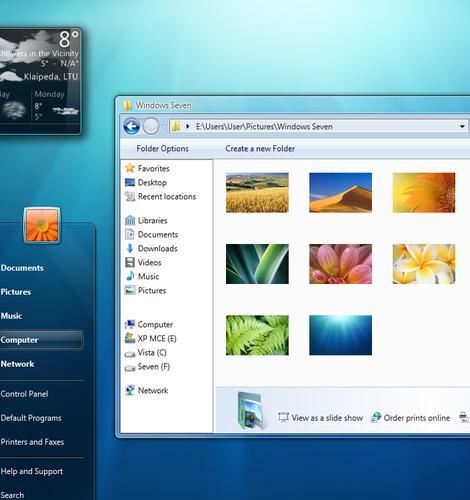Click View as a slide show
This screenshot has height=500, width=470.
coord(327,418)
